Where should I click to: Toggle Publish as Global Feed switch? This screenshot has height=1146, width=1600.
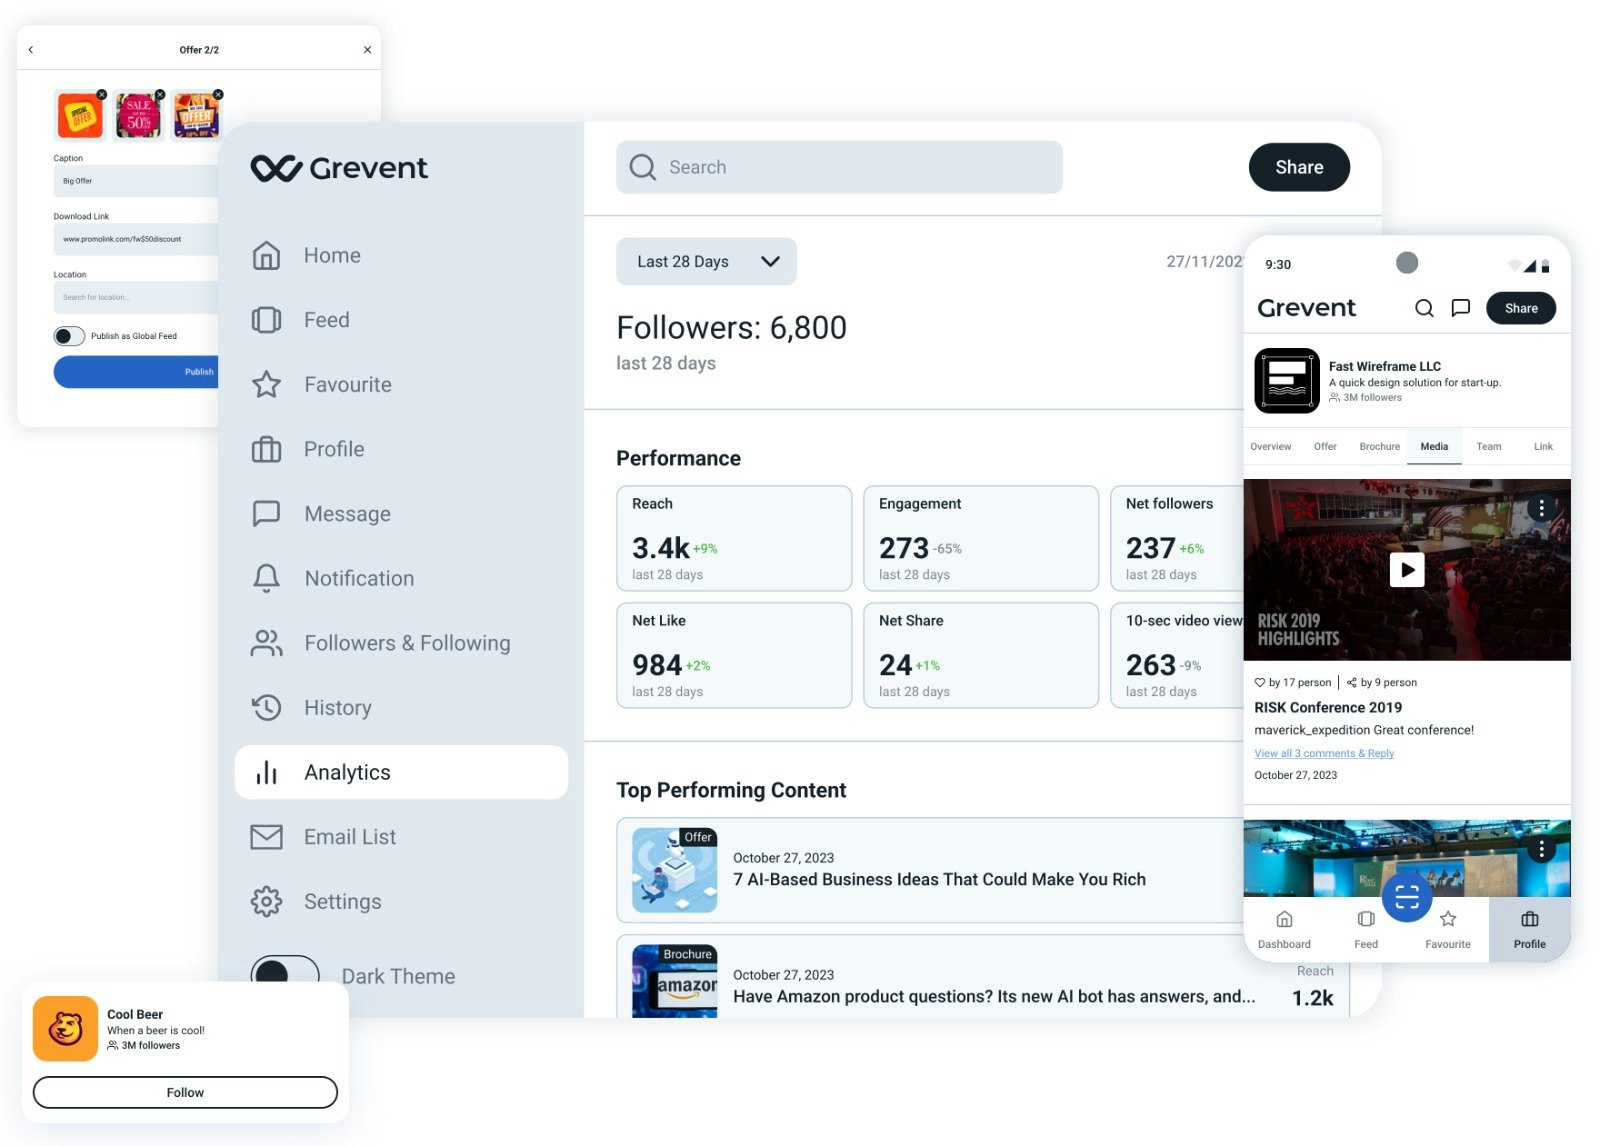(x=69, y=336)
